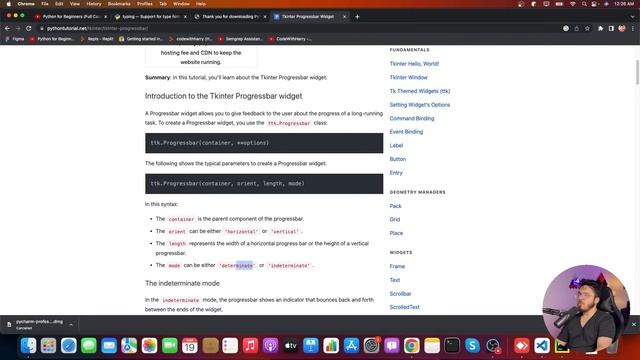Open Maps from the dock
Screen dimensions: 640x360
tap(129, 346)
